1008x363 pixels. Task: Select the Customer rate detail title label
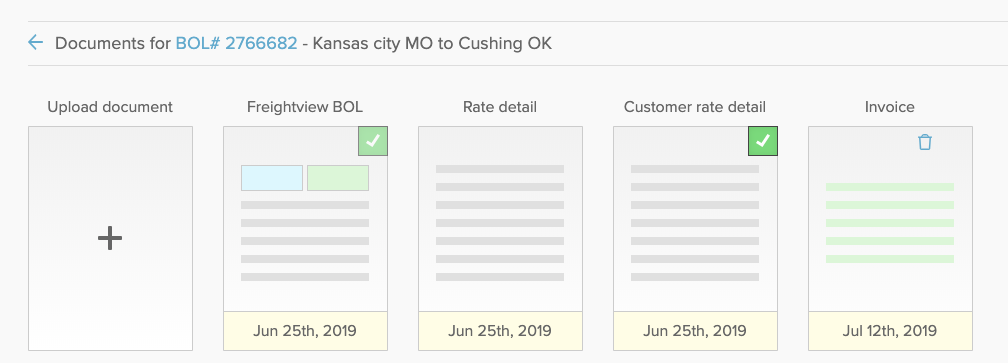695,107
